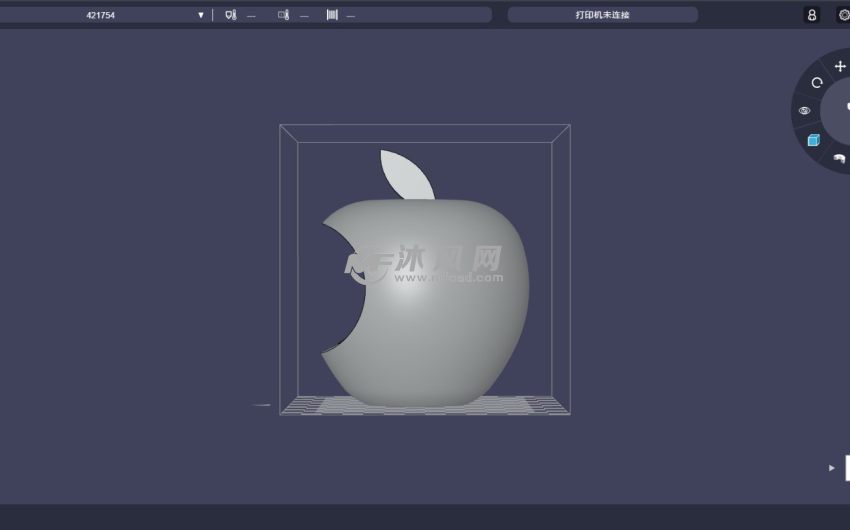
Task: Click the white panel tab at right edge
Action: (847, 467)
